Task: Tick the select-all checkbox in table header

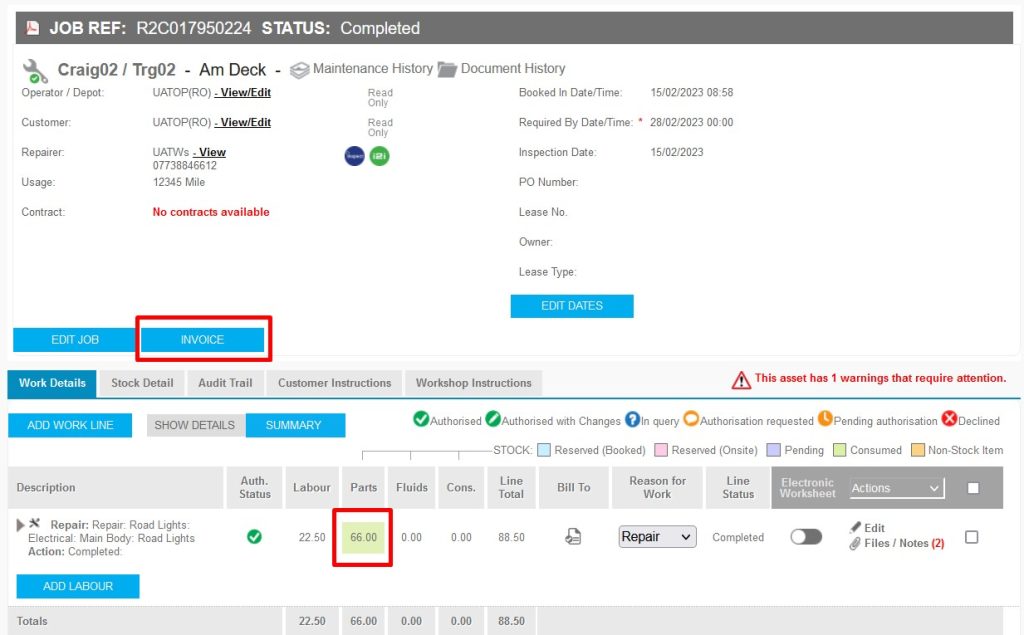Action: (973, 488)
